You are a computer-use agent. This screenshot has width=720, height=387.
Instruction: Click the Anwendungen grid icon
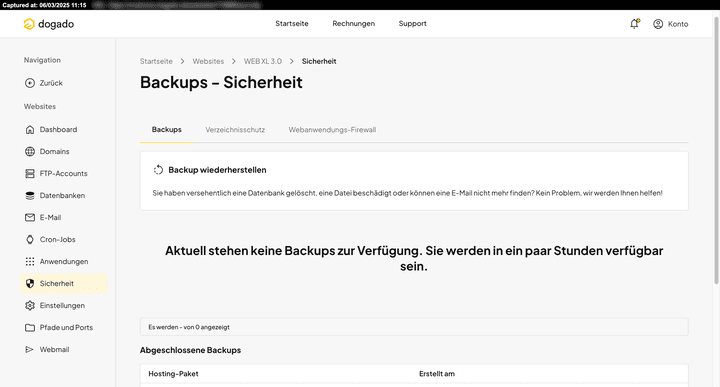click(x=30, y=262)
